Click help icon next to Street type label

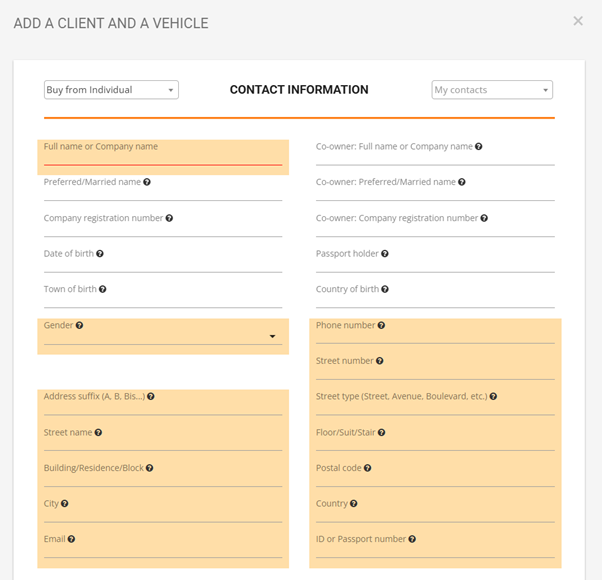[493, 397]
